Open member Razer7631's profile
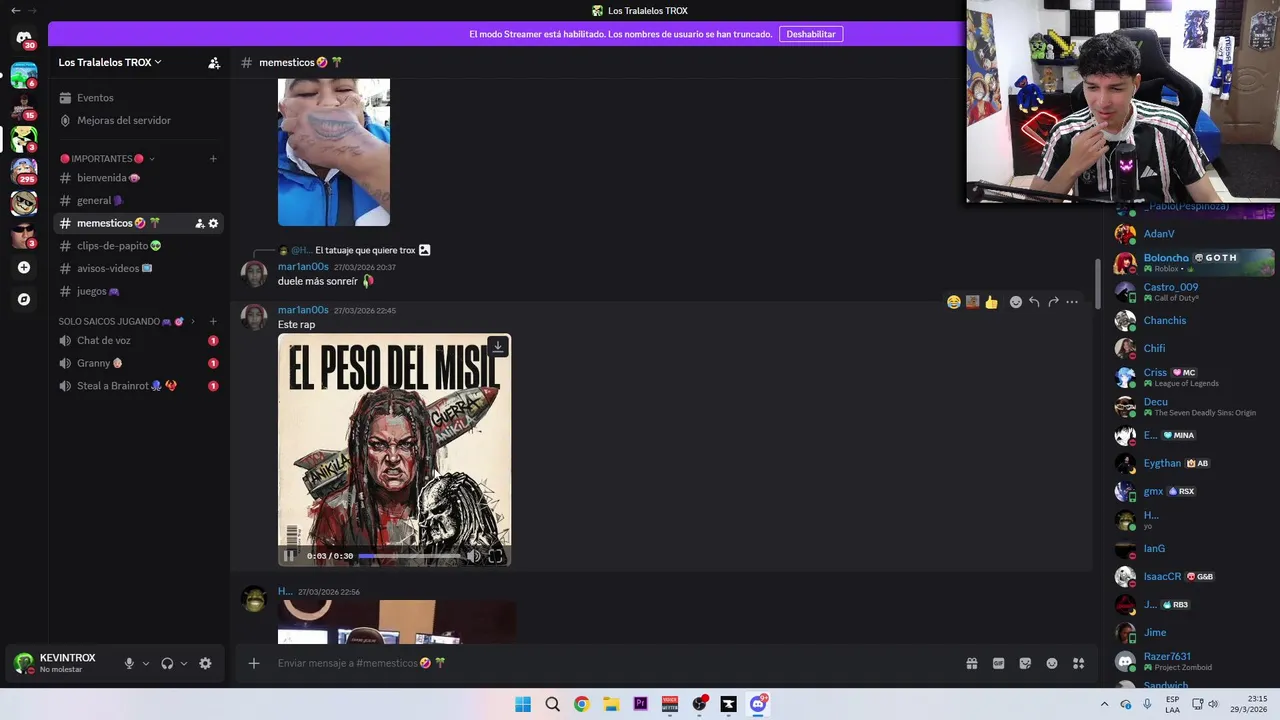The image size is (1280, 720). (x=1194, y=661)
